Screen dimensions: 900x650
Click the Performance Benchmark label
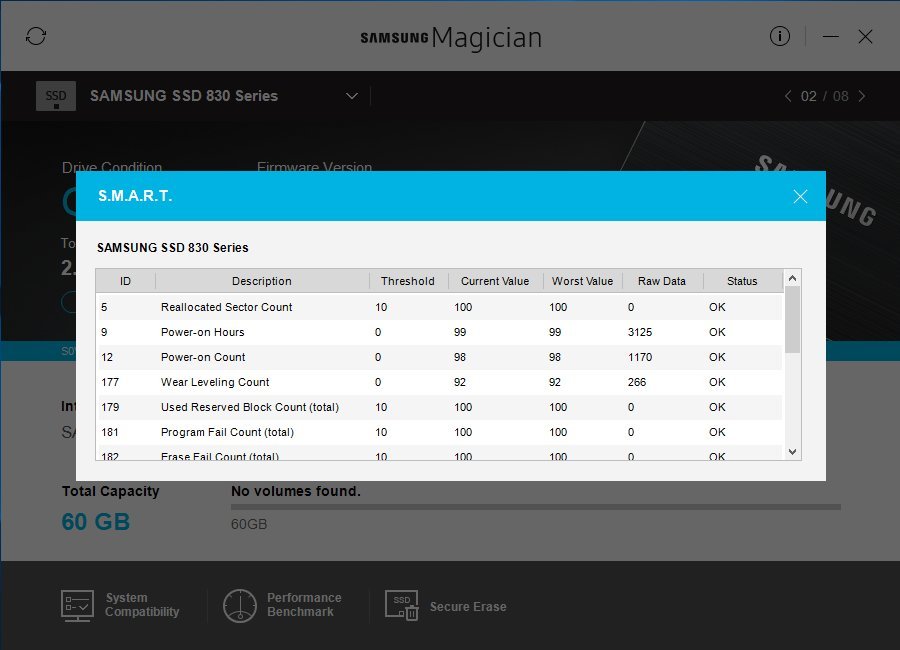[x=304, y=605]
